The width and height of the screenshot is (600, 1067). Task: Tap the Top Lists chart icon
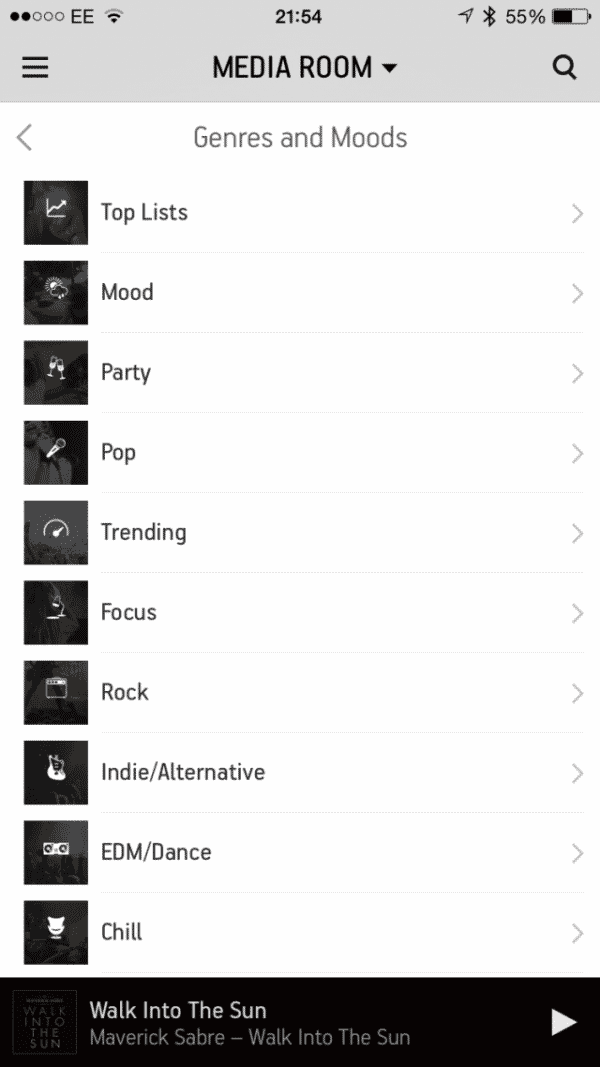pyautogui.click(x=55, y=212)
